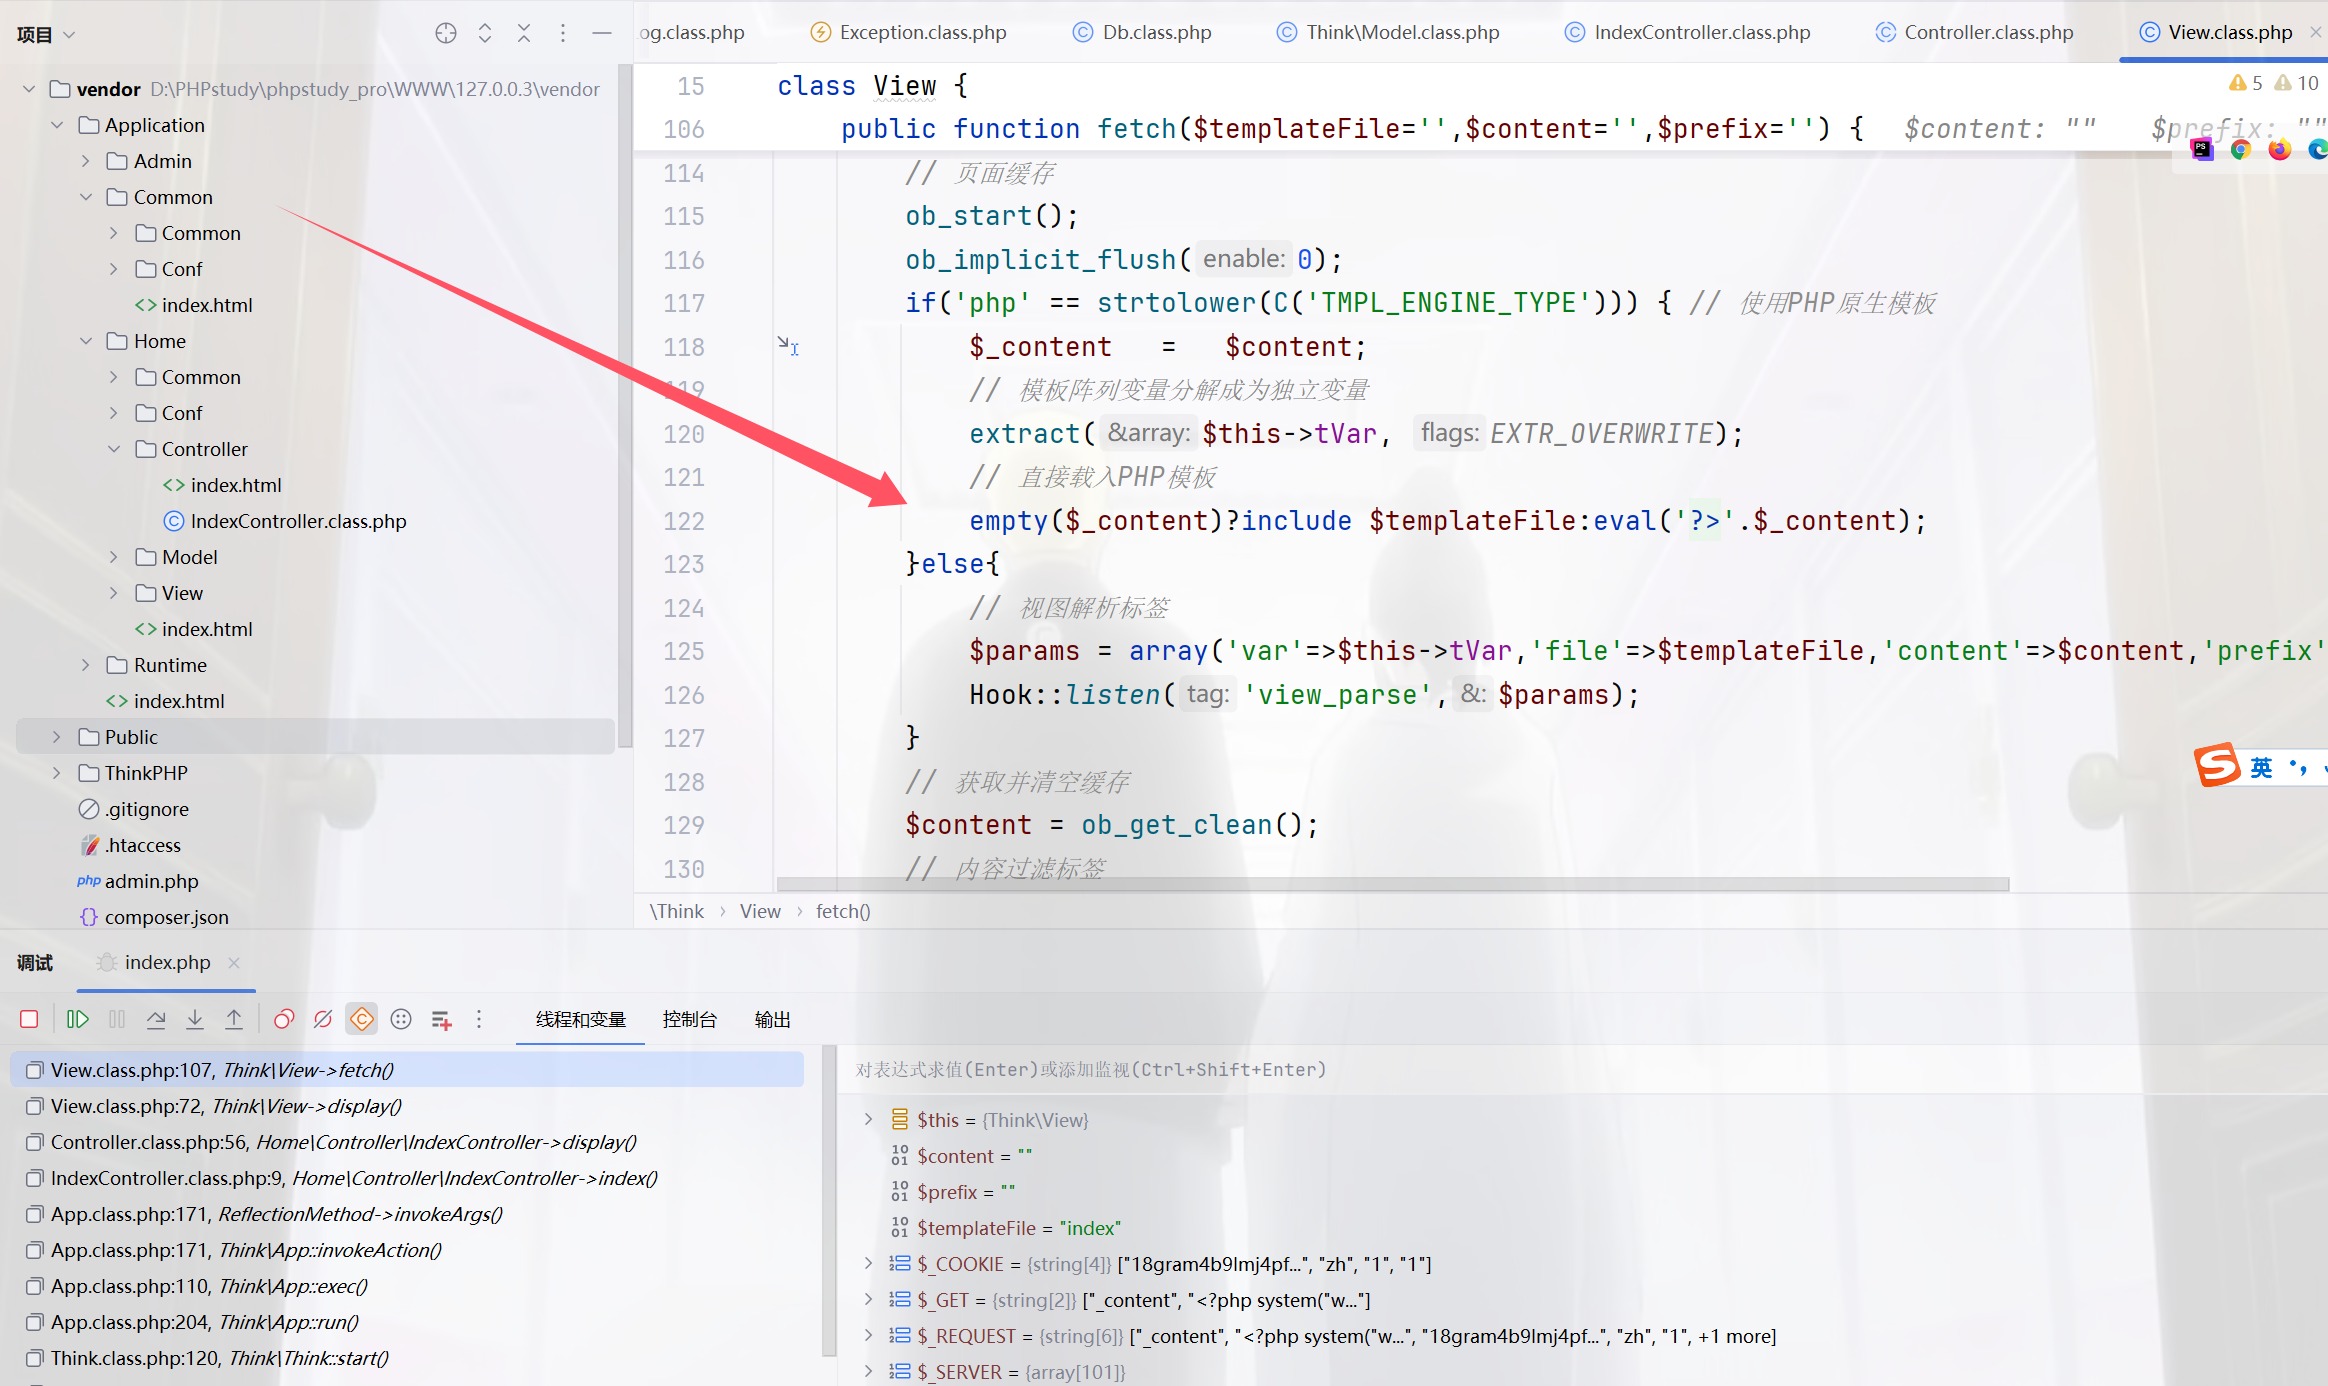2328x1386 pixels.
Task: Click the editor horizontal scrollbar
Action: coord(1392,884)
